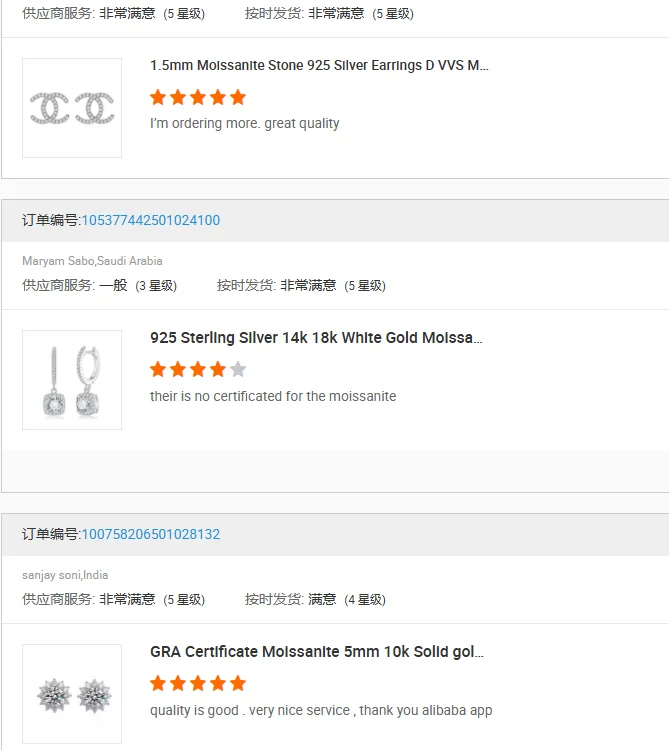This screenshot has height=750, width=669.
Task: Open the silver drop earrings product thumbnail
Action: pos(72,380)
